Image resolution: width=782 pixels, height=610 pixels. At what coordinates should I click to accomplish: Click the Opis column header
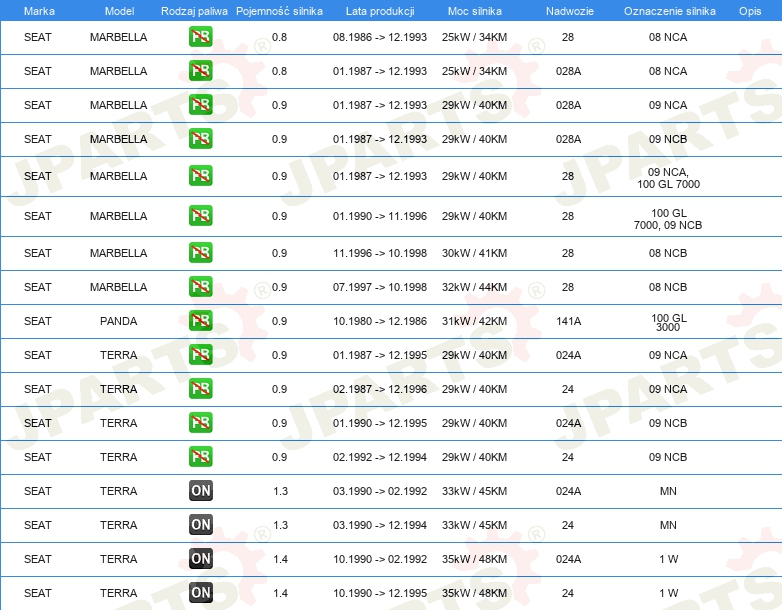click(x=750, y=11)
